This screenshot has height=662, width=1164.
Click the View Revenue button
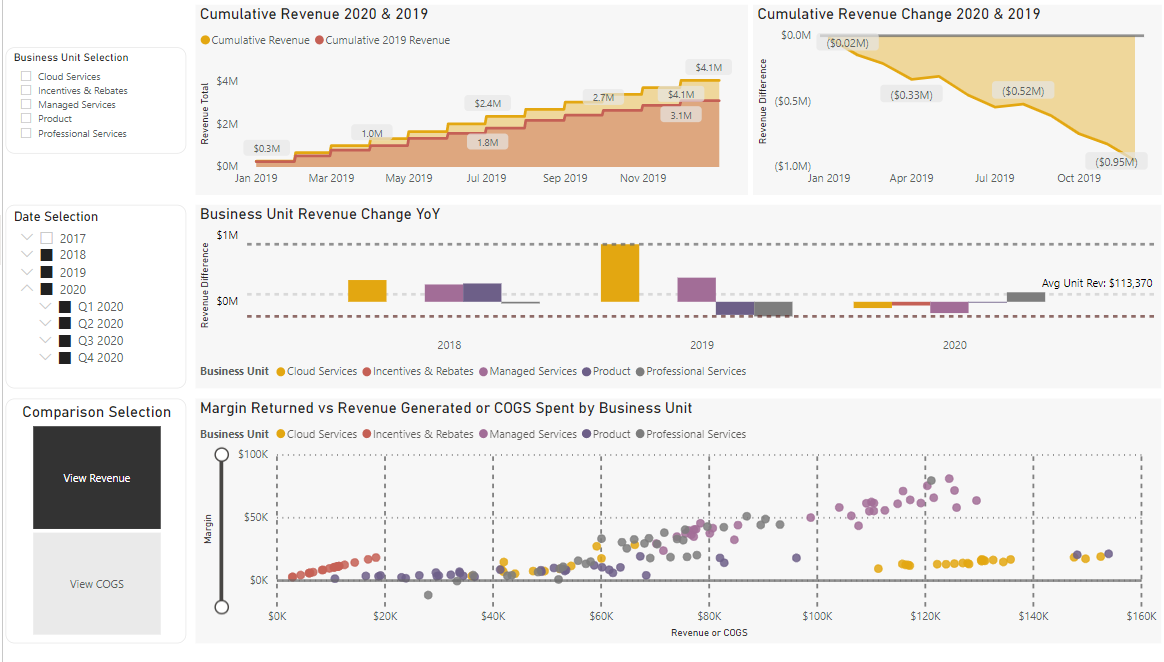[97, 478]
